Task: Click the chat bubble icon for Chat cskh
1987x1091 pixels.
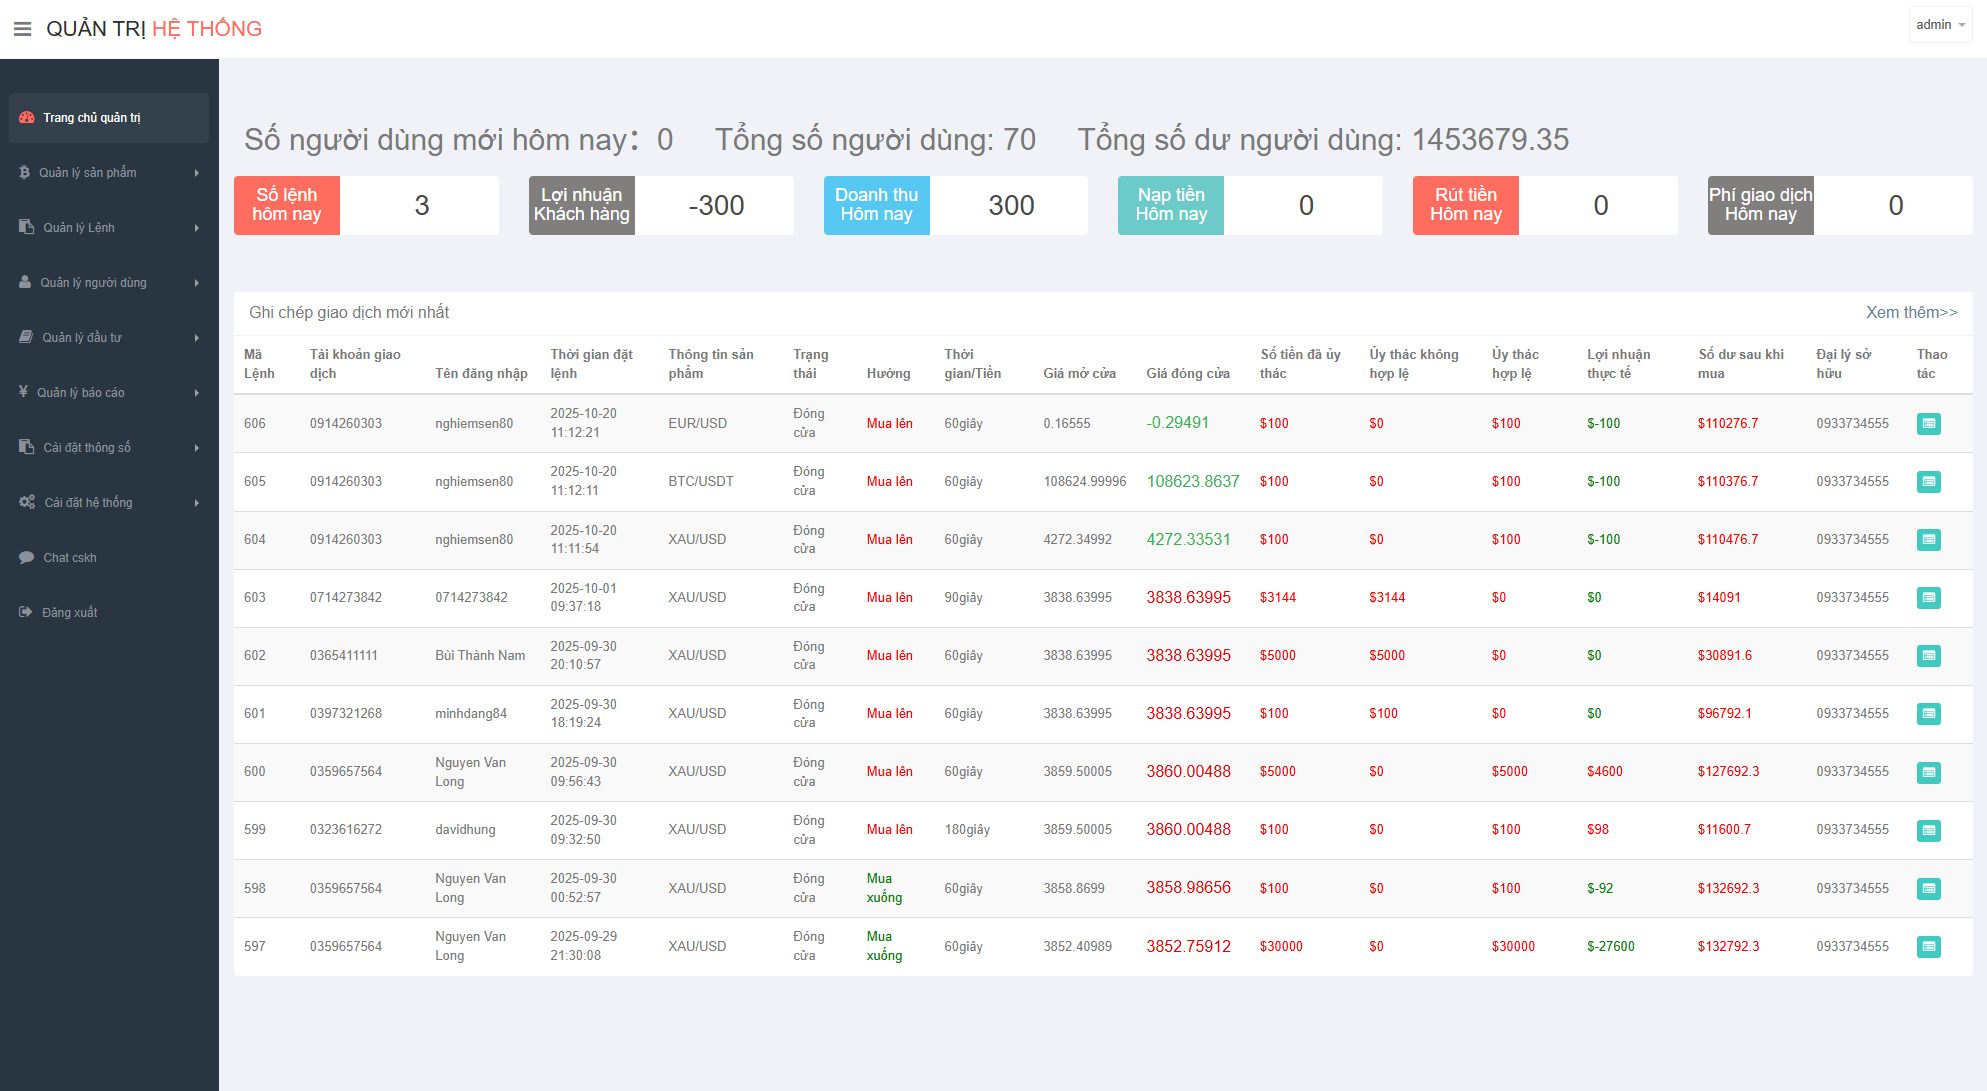Action: [26, 557]
